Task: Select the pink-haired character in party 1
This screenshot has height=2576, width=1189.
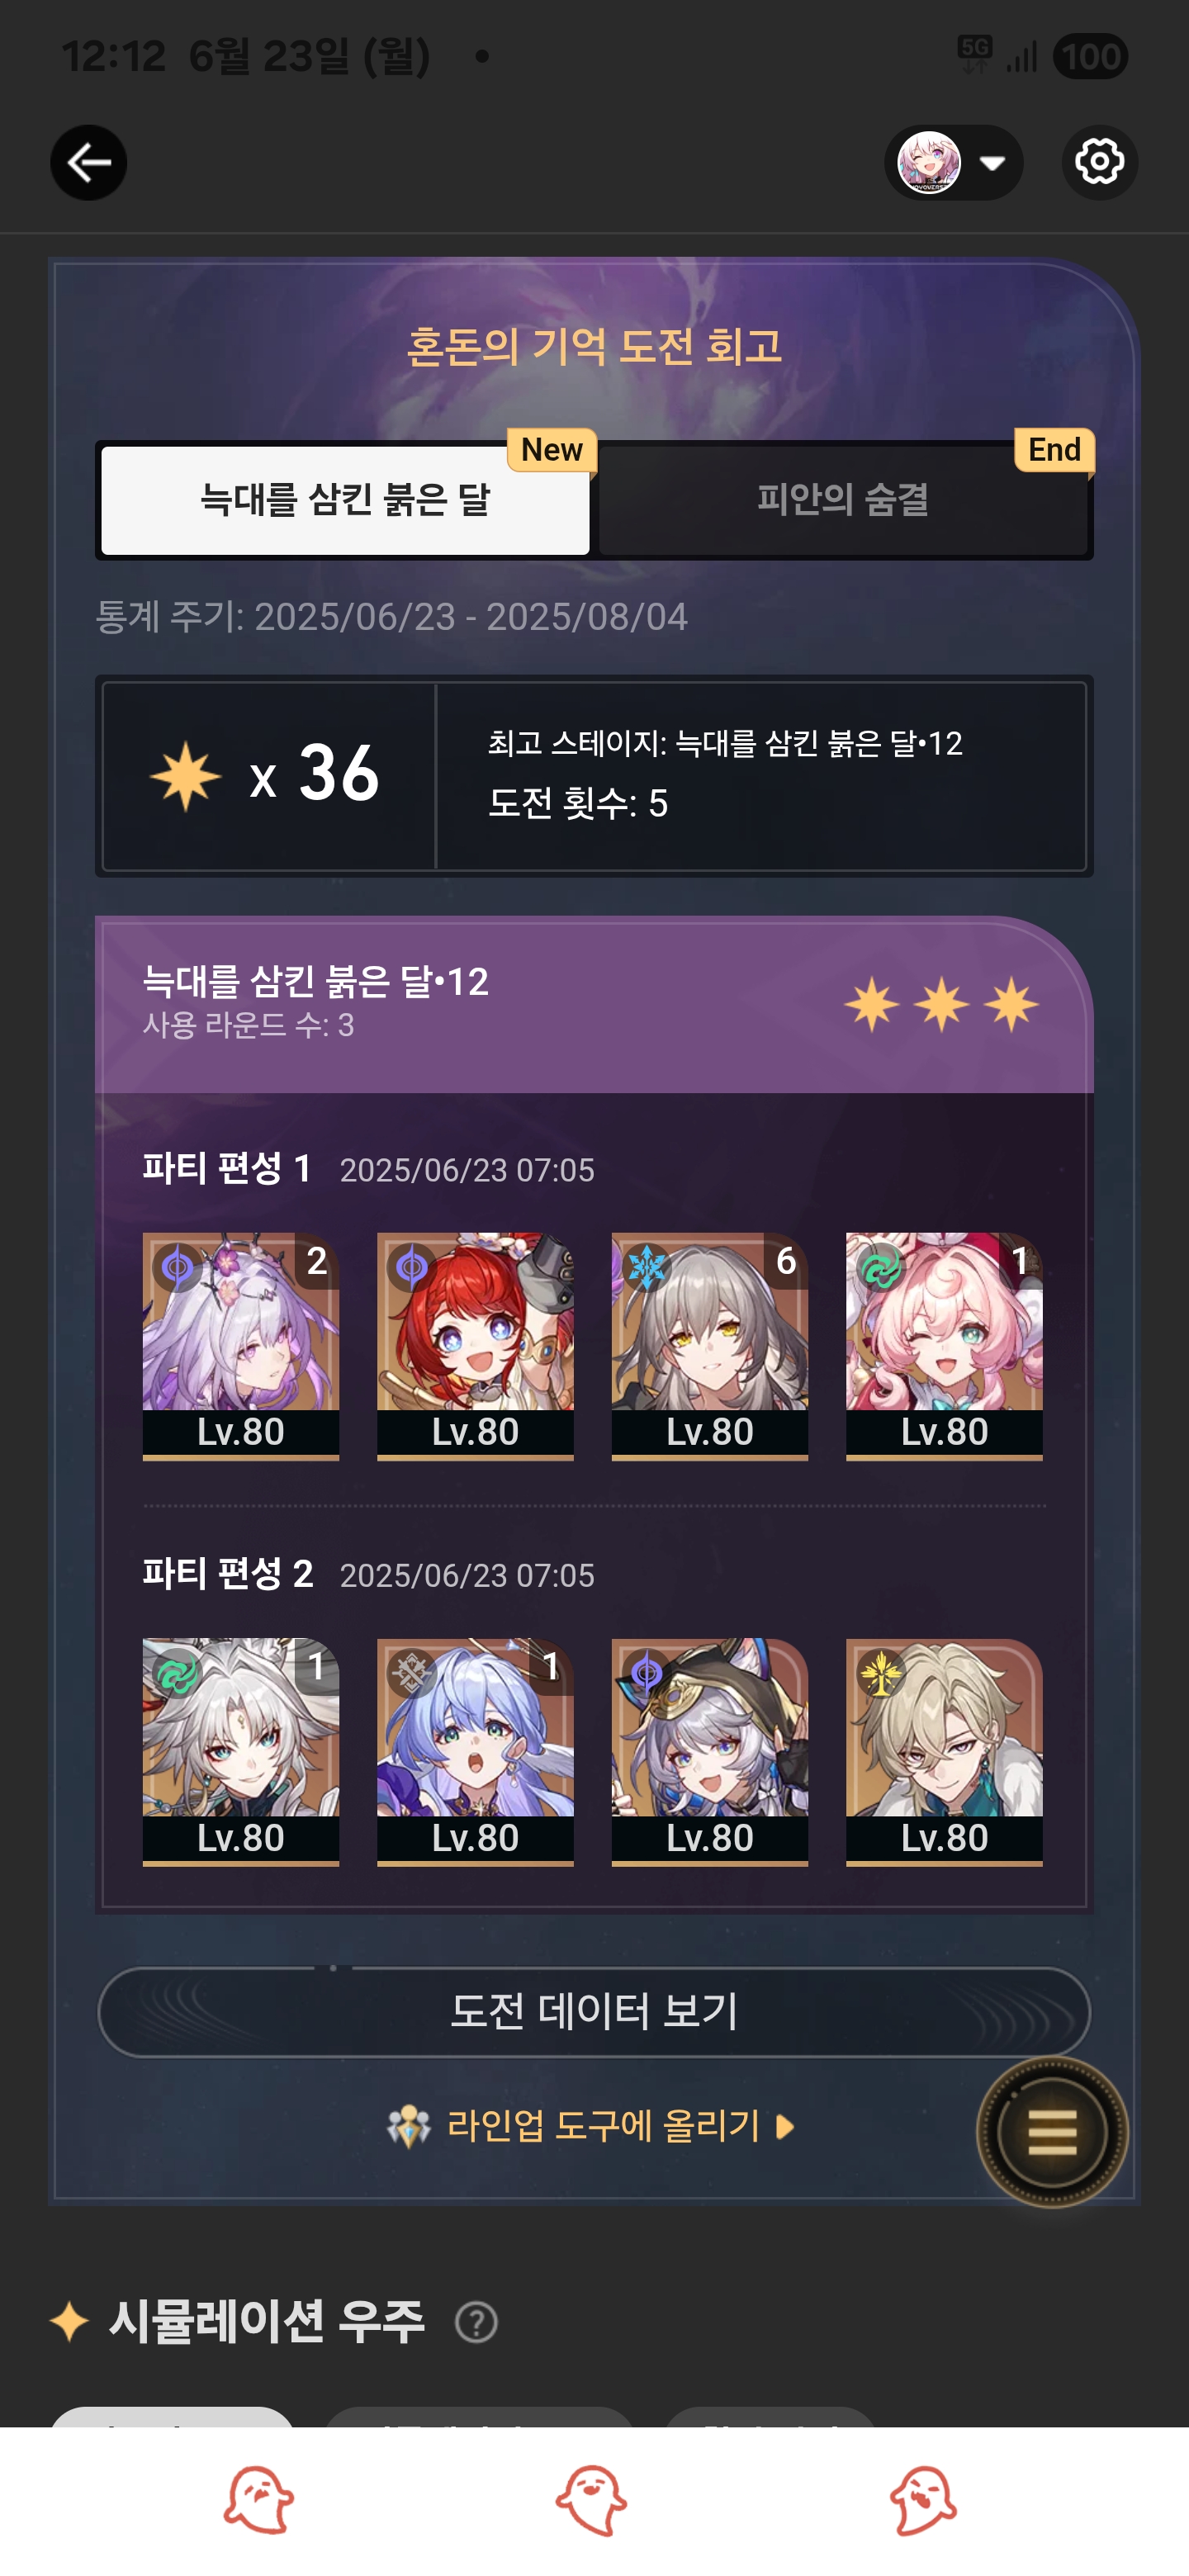Action: (944, 1346)
